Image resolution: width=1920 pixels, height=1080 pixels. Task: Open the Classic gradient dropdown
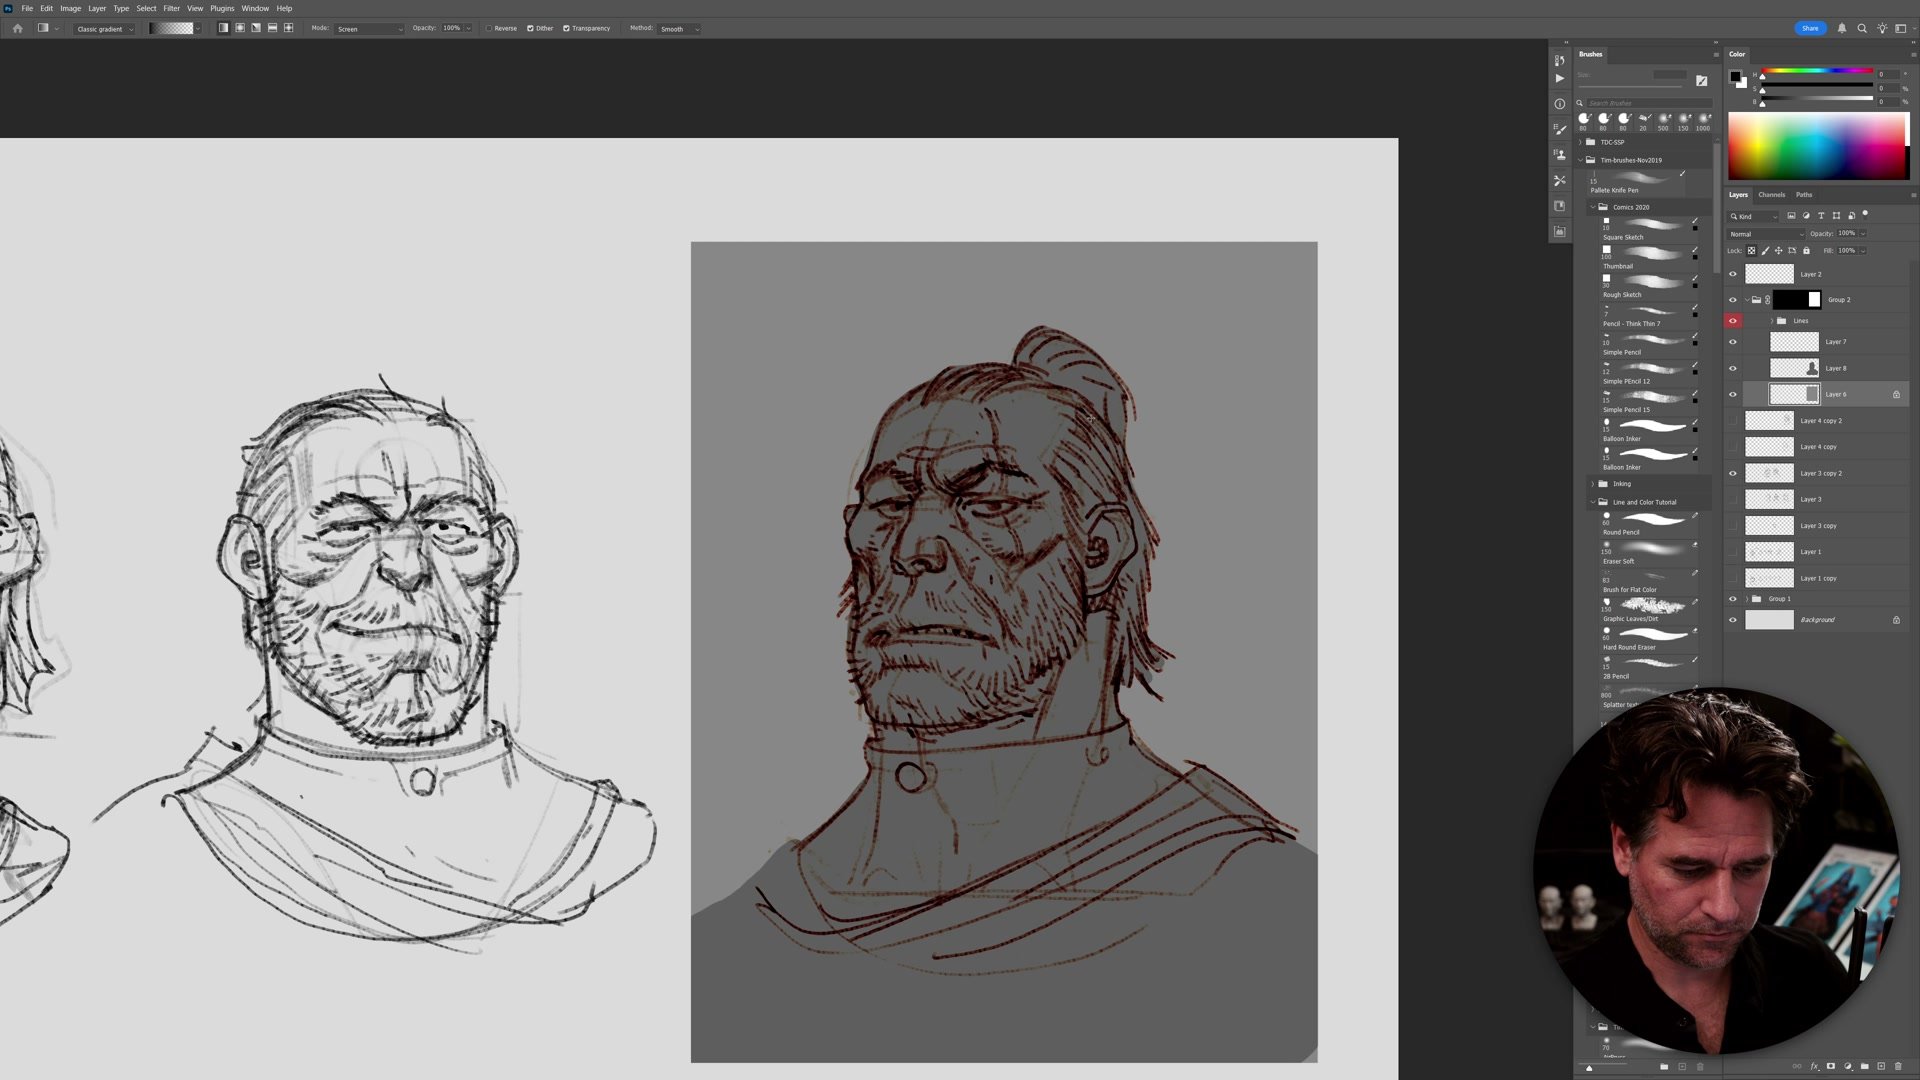point(104,29)
